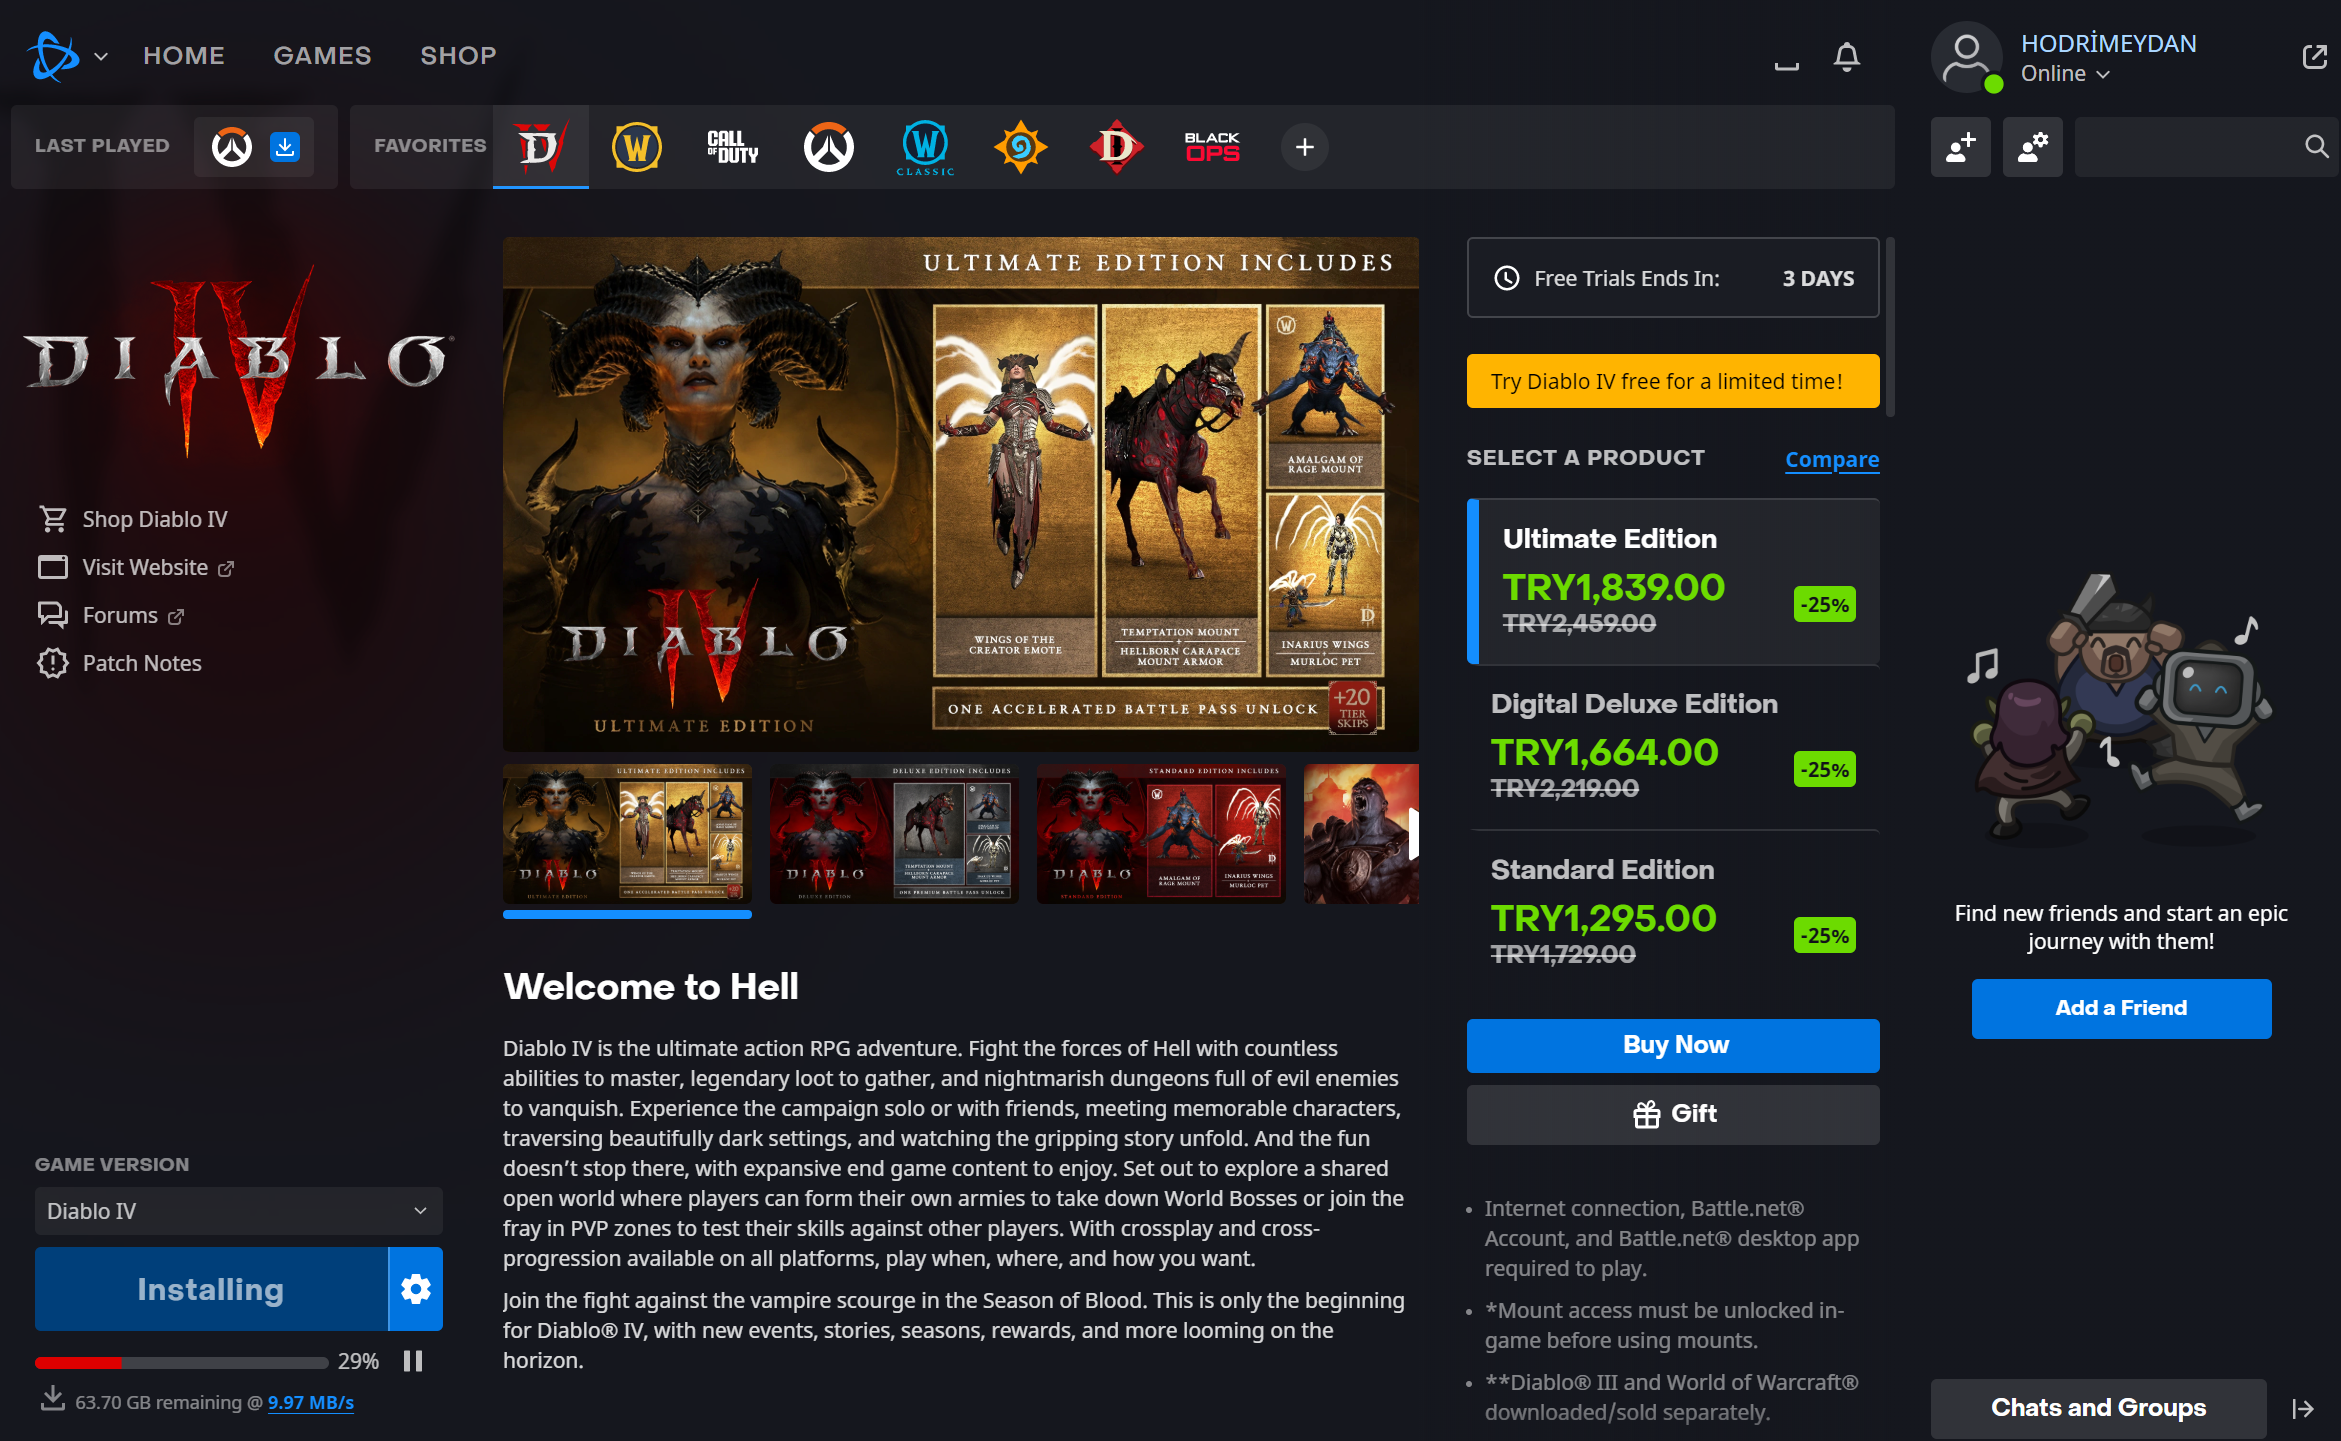The height and width of the screenshot is (1441, 2341).
Task: Click the Installing button
Action: (211, 1289)
